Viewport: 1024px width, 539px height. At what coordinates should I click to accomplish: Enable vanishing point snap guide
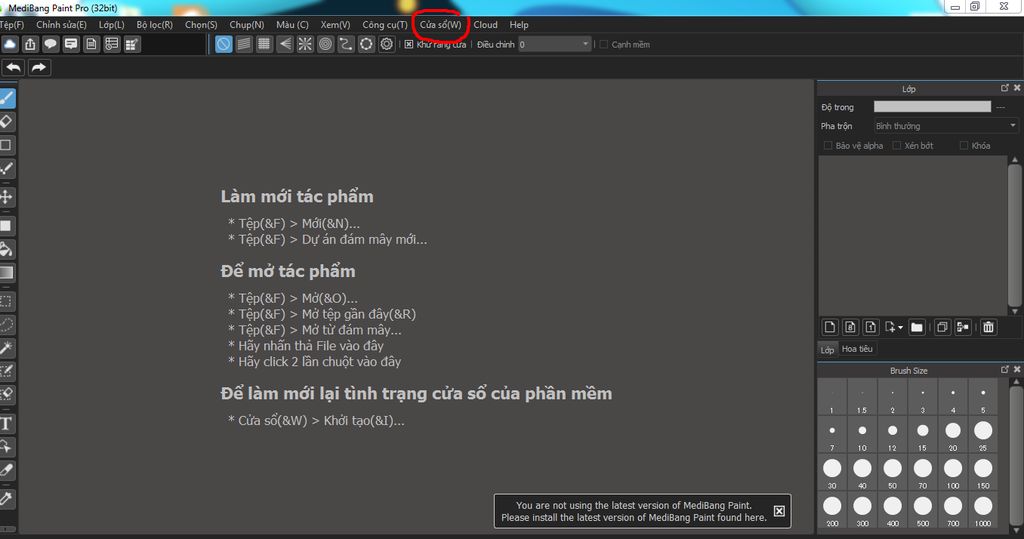click(x=285, y=44)
